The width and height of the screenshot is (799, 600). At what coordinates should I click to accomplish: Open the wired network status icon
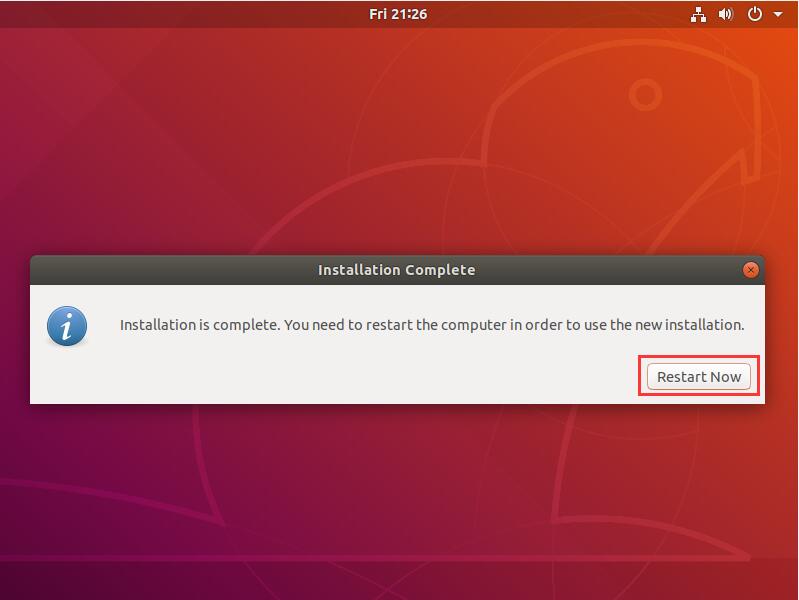pyautogui.click(x=698, y=14)
